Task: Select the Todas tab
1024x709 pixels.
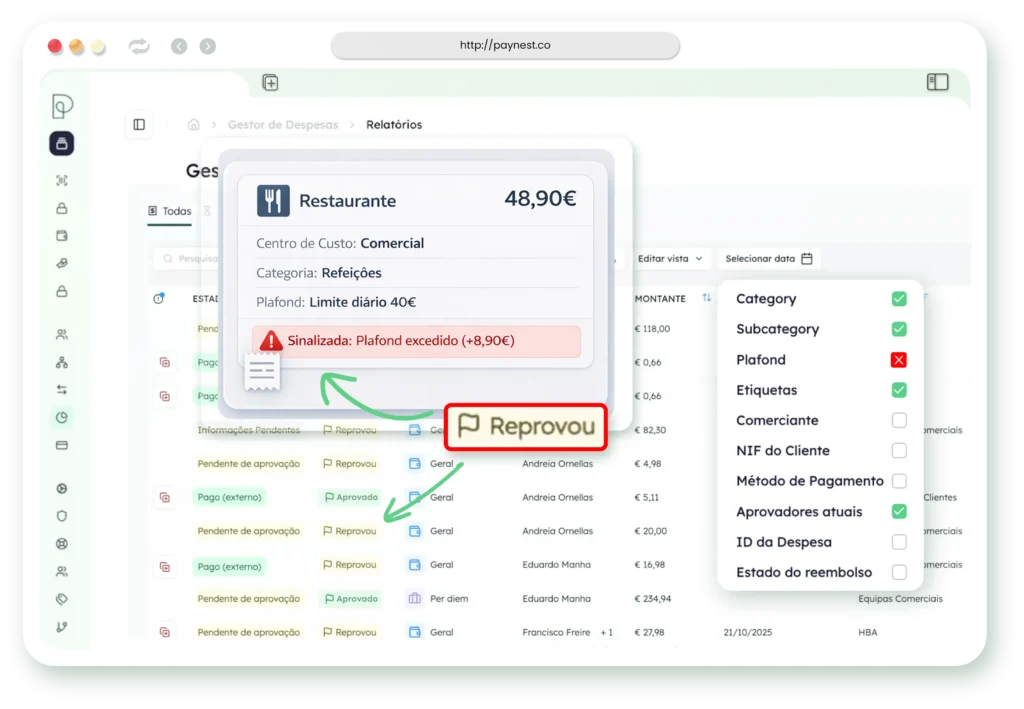Action: (x=170, y=211)
